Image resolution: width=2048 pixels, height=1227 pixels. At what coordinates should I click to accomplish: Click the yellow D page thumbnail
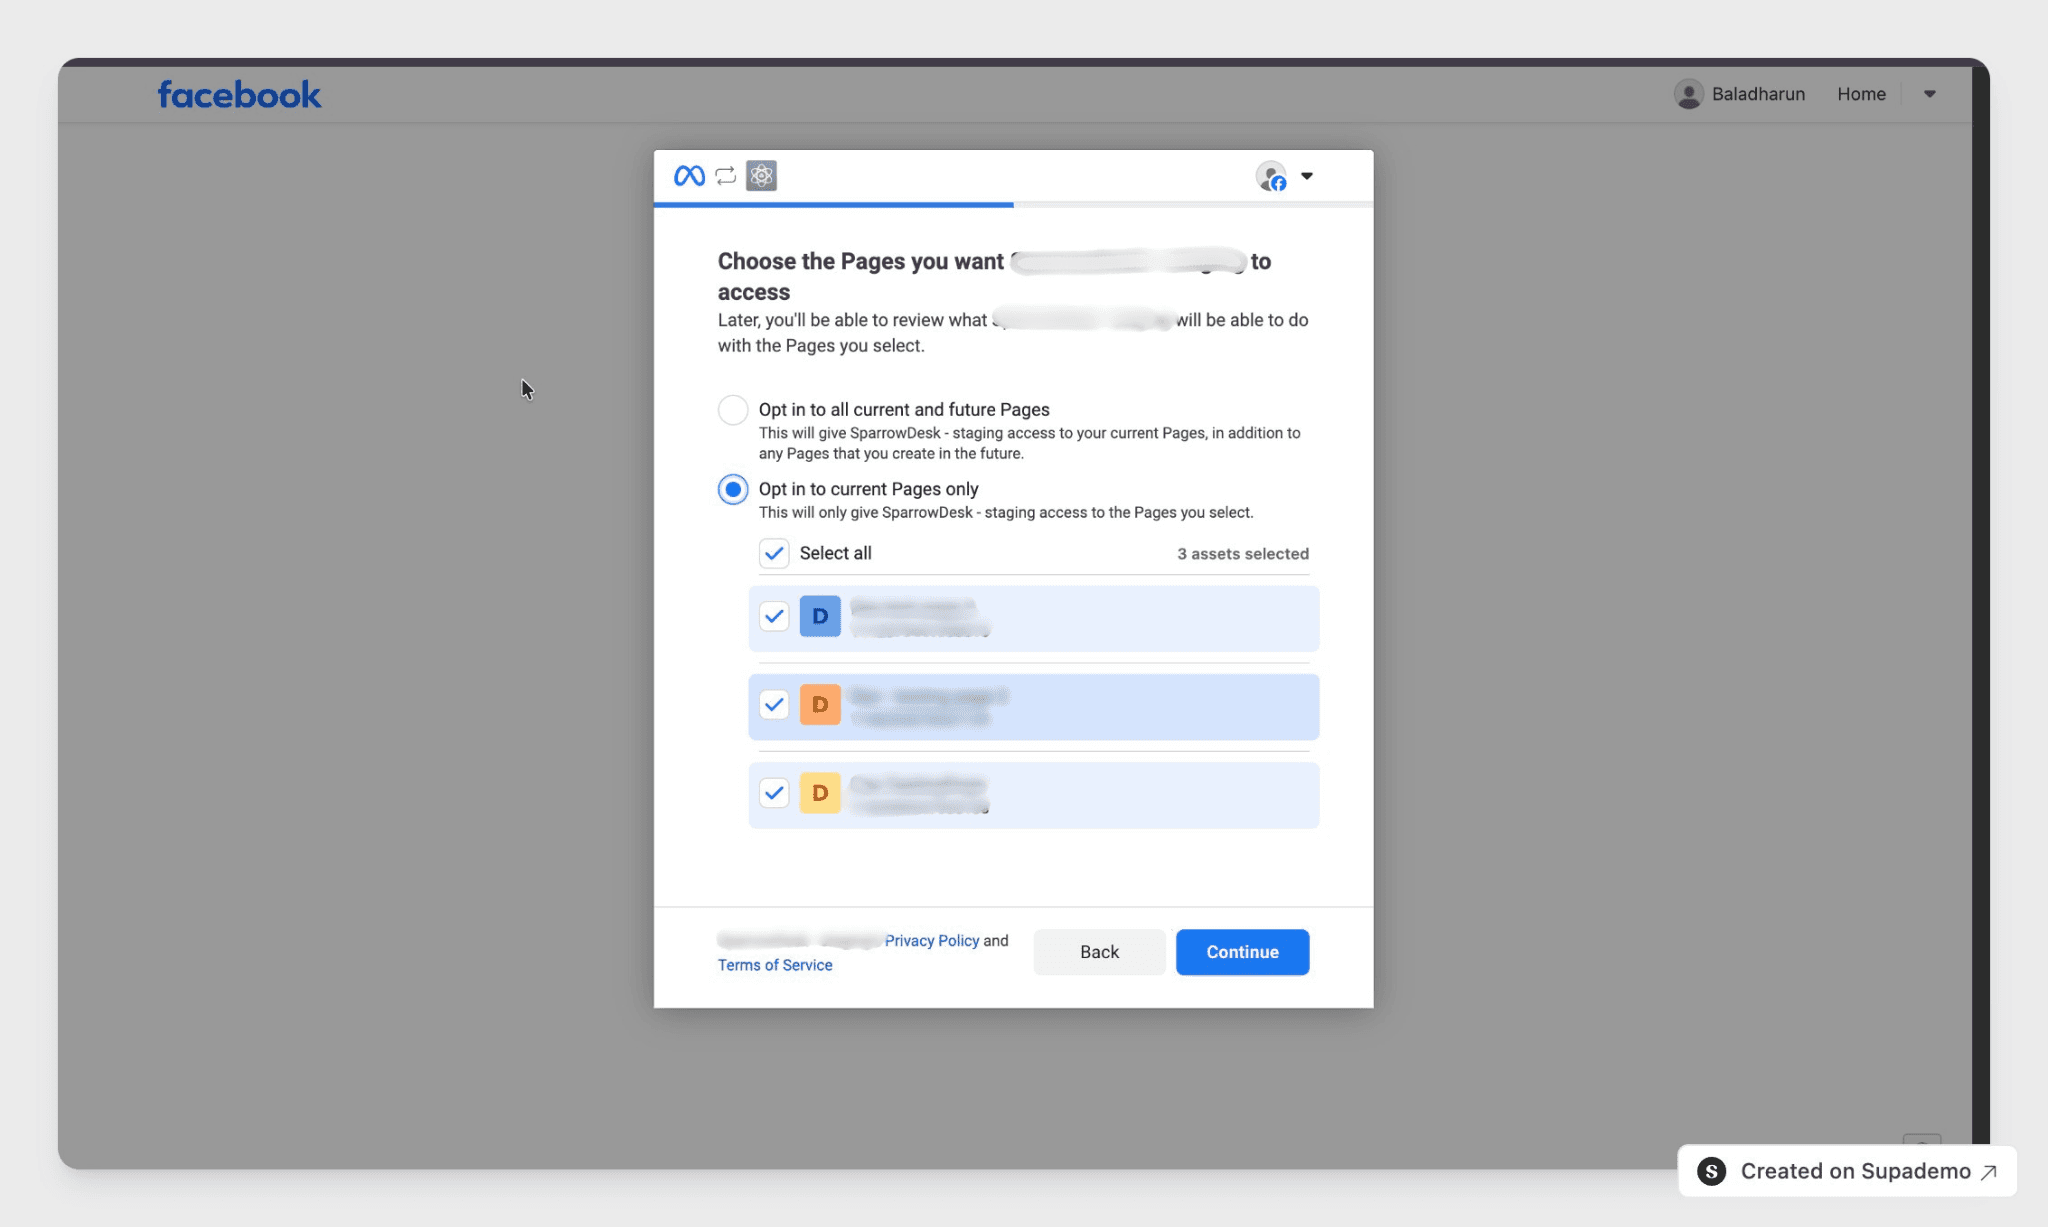(x=820, y=793)
